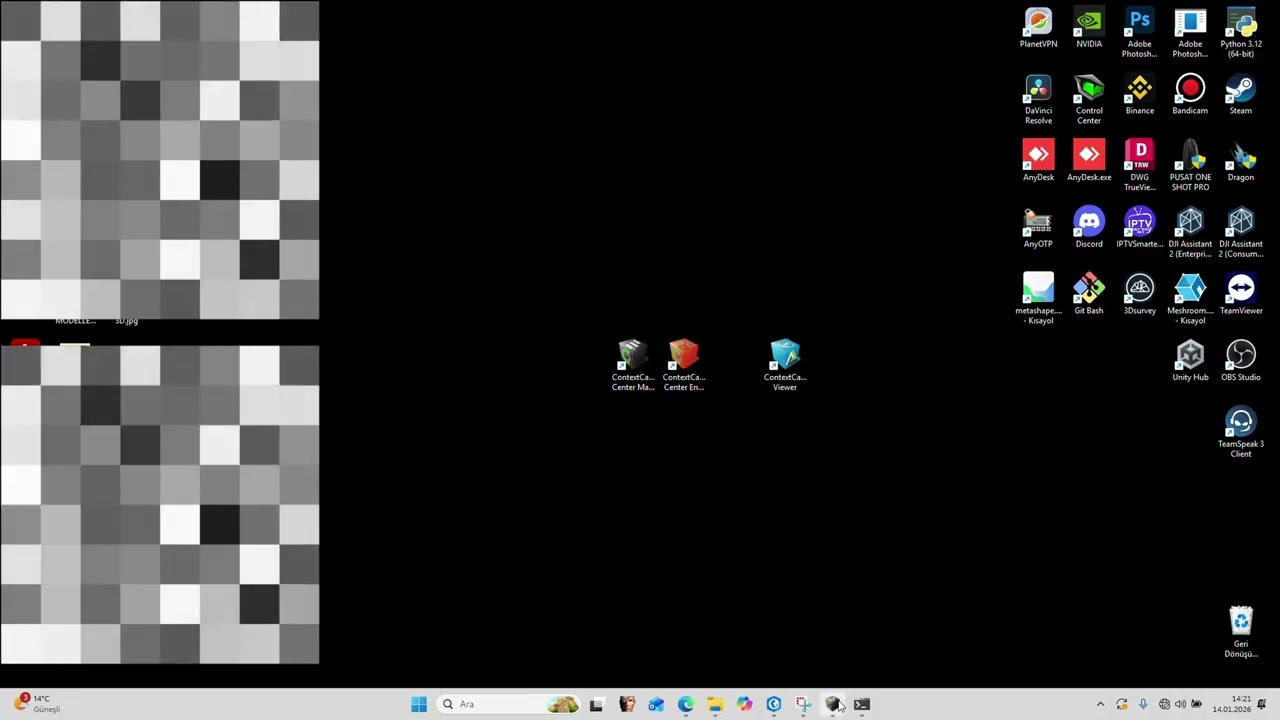1280x720 pixels.
Task: Open the Terminal icon in the taskbar
Action: pos(862,704)
